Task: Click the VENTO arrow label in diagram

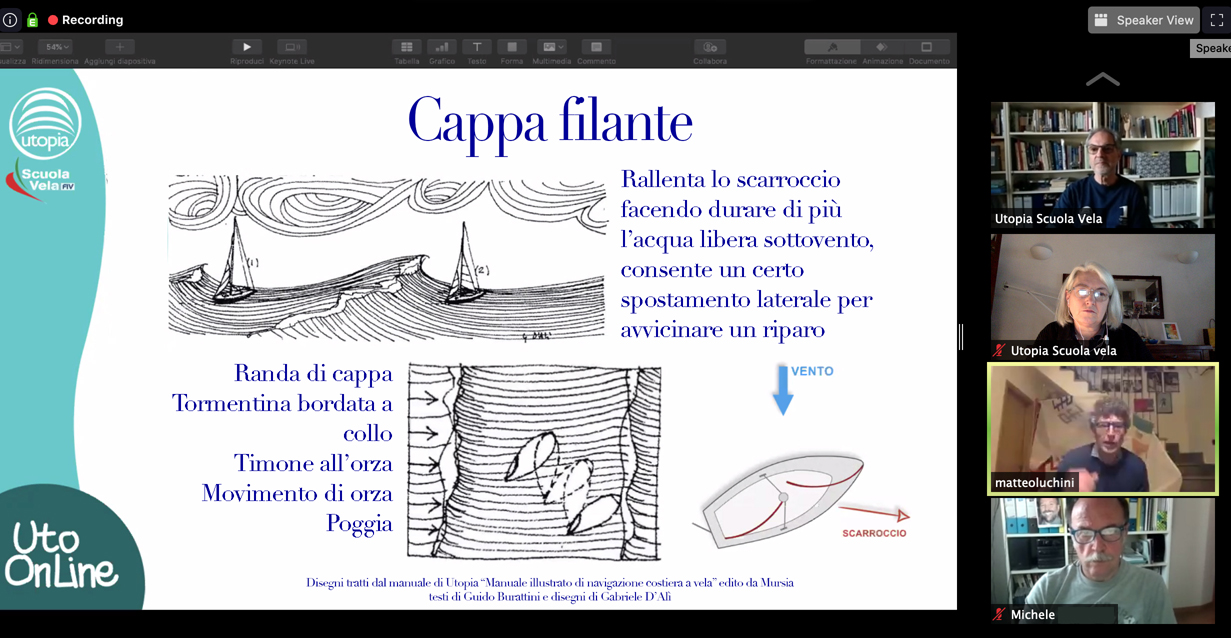Action: [812, 371]
